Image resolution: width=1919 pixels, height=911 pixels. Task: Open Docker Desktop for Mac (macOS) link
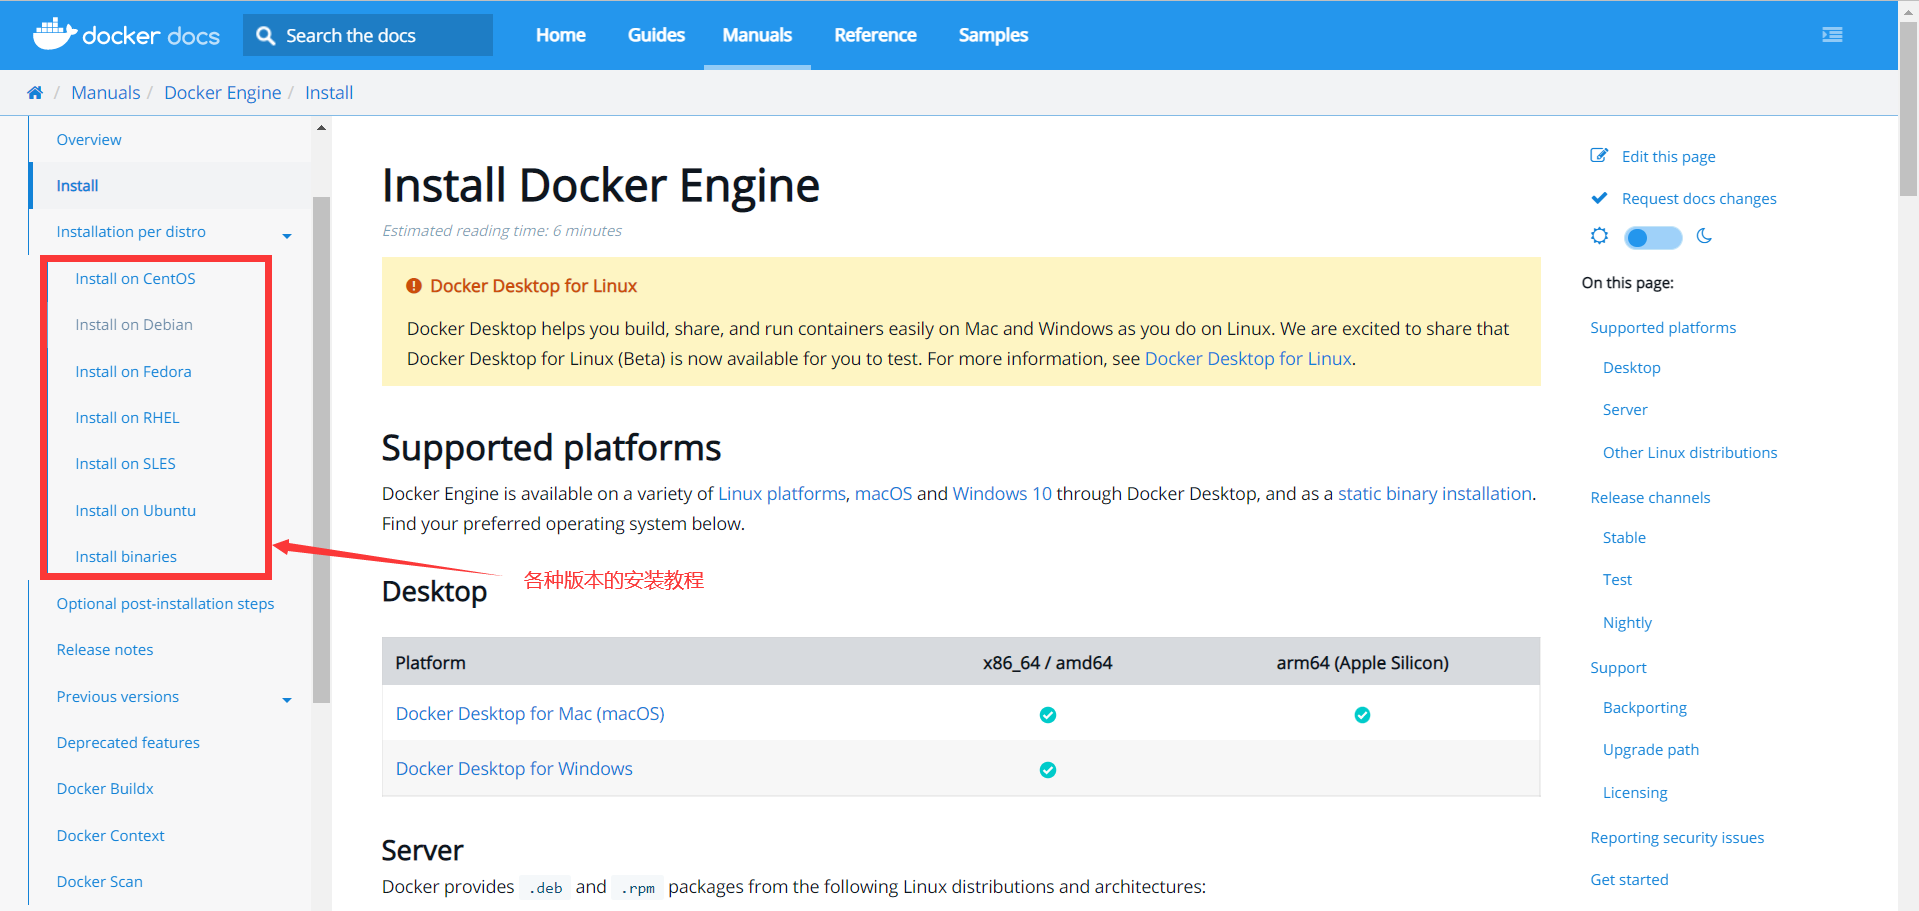pos(530,714)
